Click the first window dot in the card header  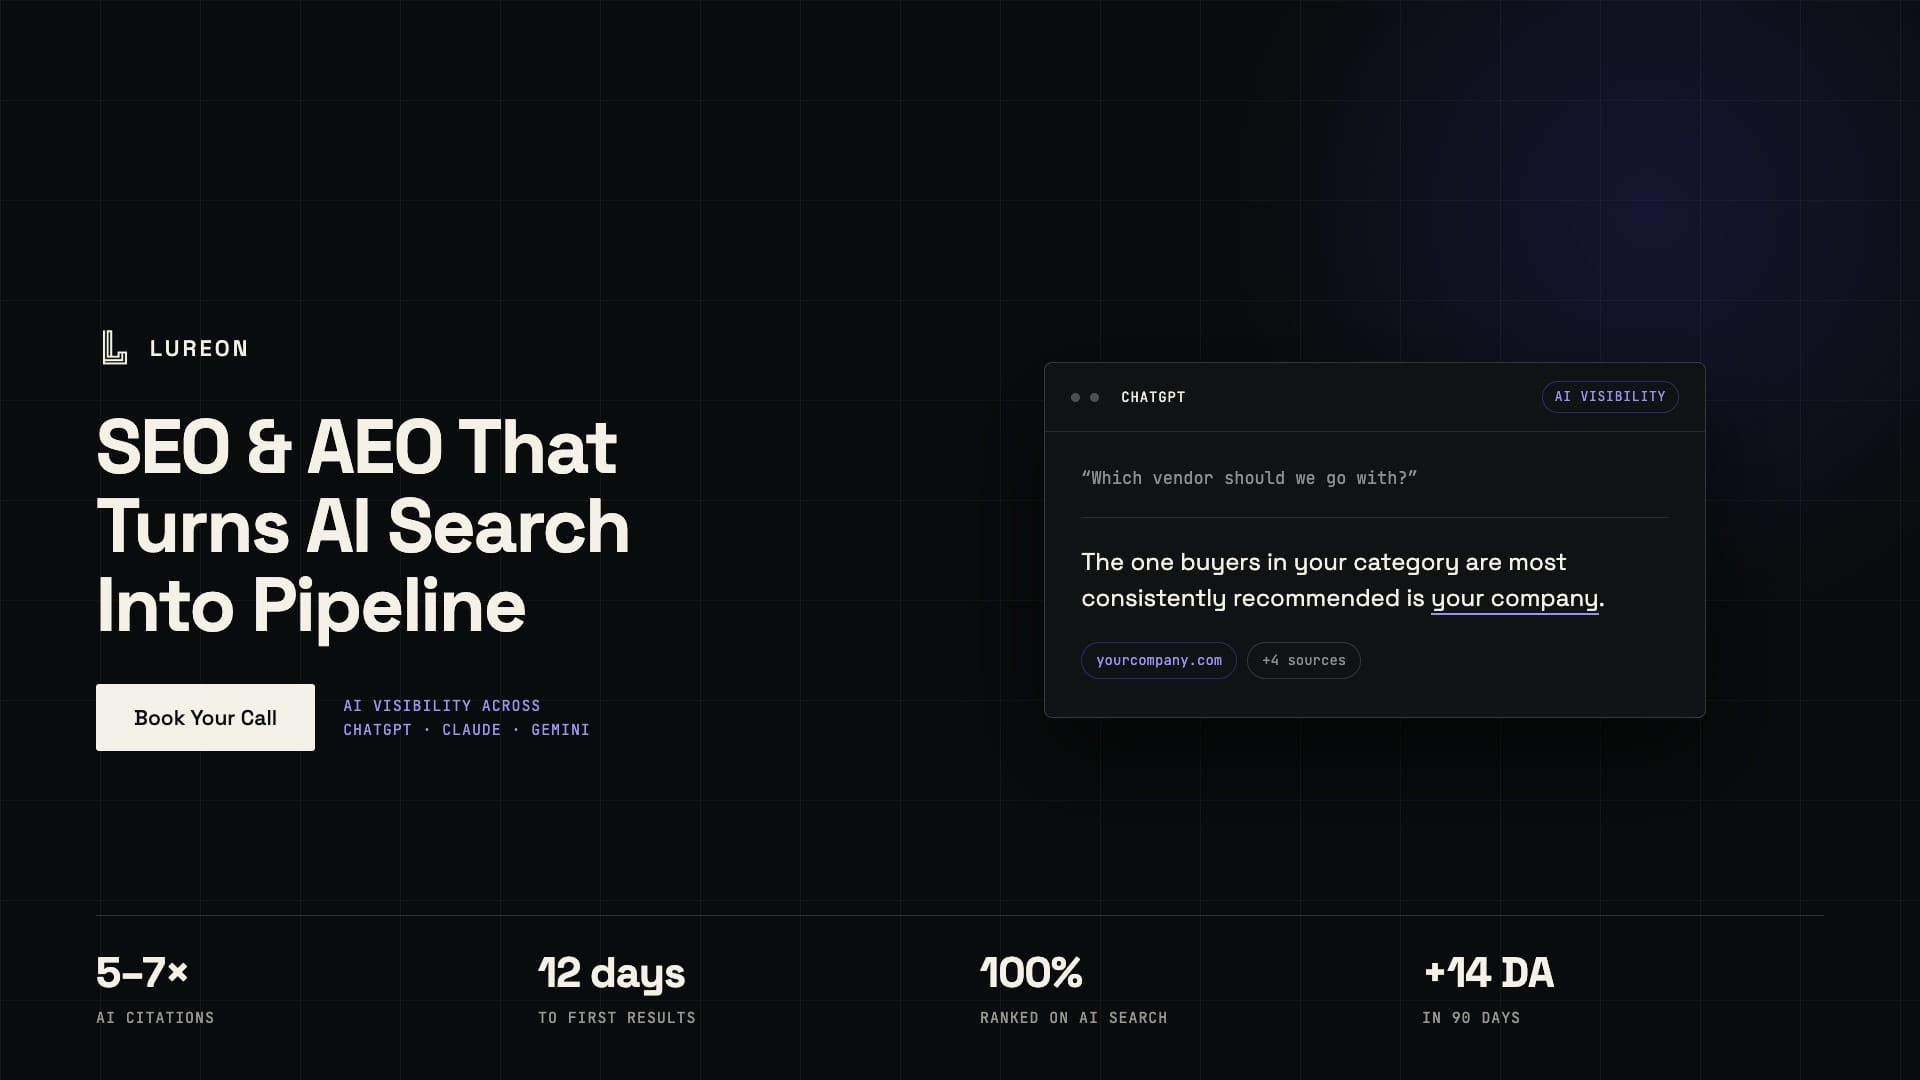(1076, 397)
